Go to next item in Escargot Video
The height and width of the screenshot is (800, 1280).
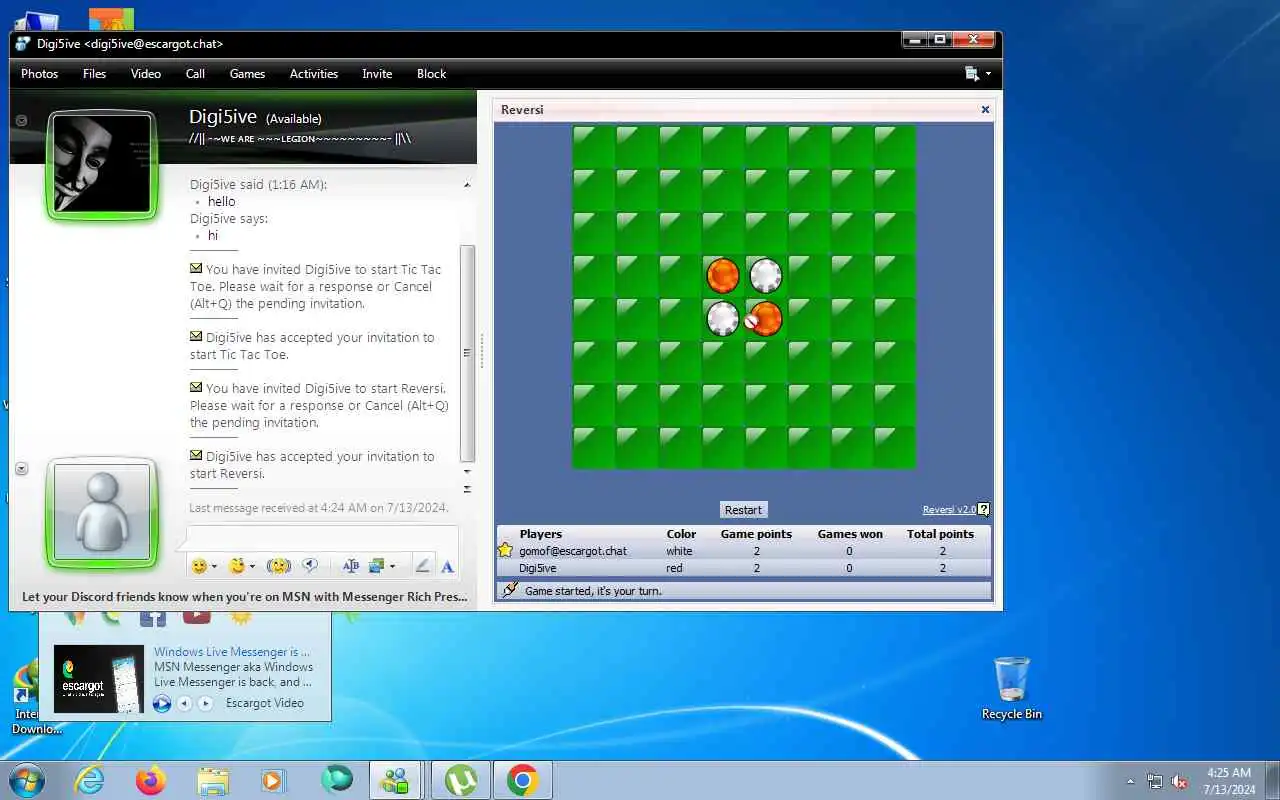206,703
